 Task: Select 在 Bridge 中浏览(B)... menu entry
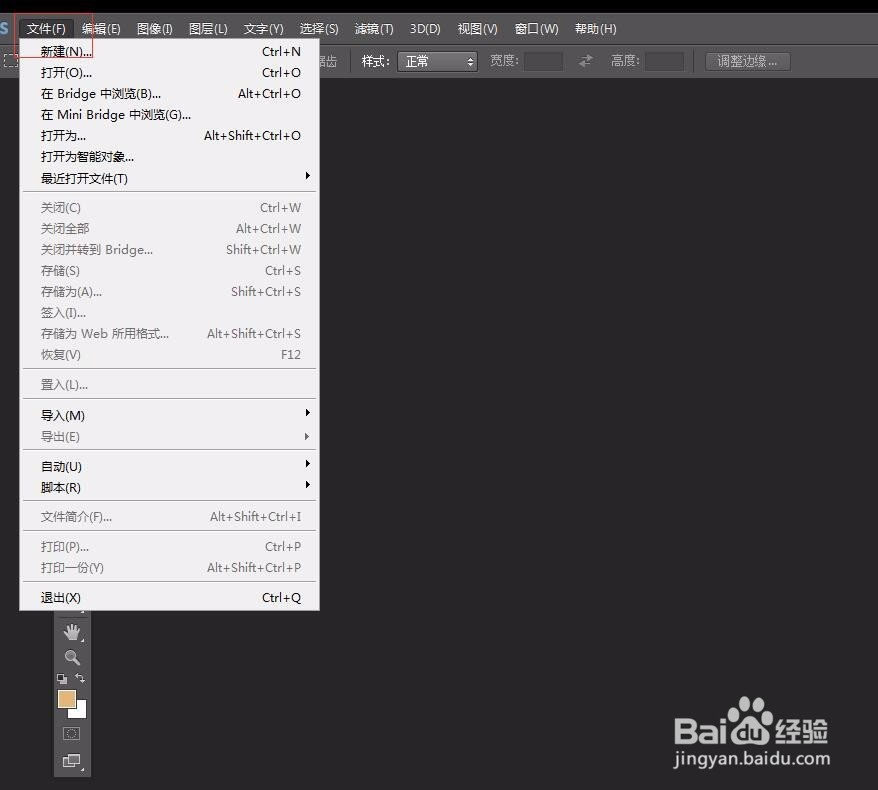(170, 94)
